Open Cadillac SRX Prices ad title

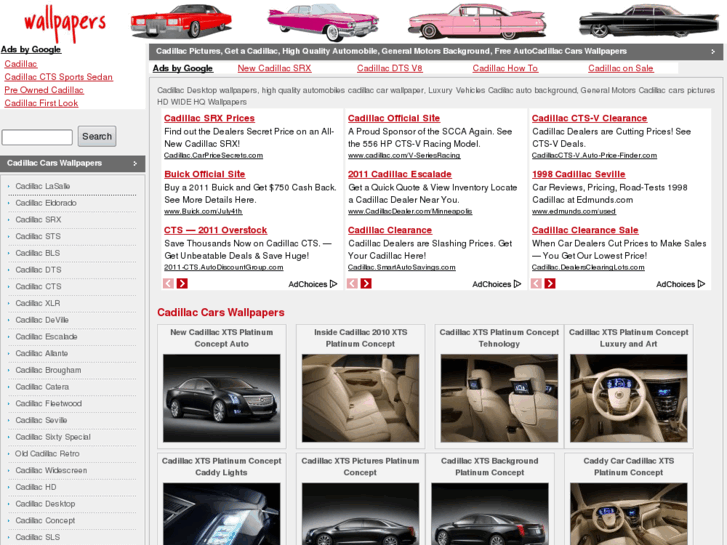[x=209, y=118]
